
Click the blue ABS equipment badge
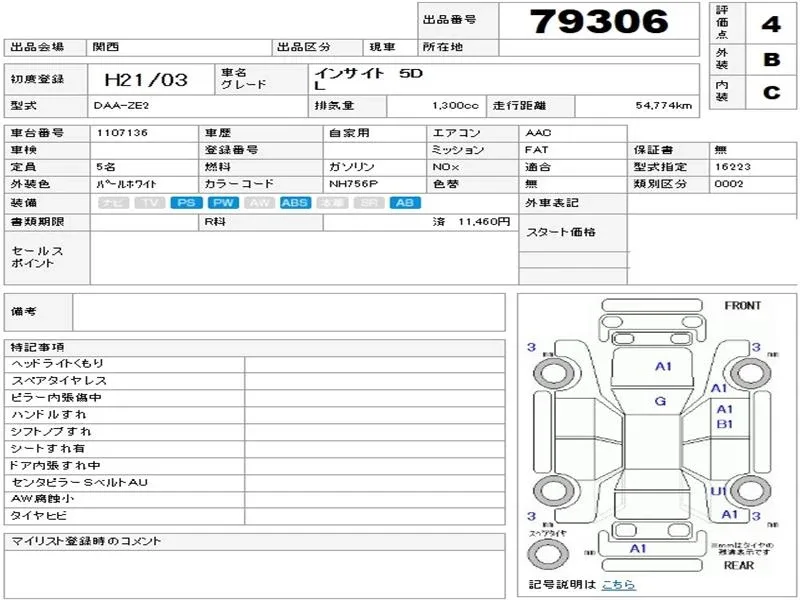pos(294,203)
